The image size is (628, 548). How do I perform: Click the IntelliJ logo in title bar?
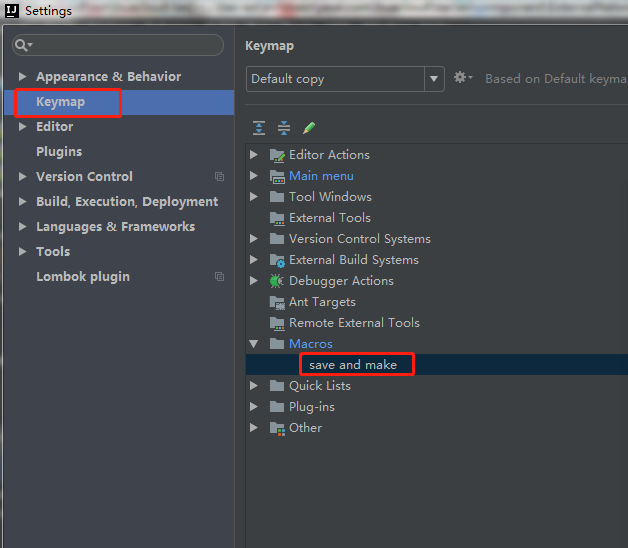12,11
